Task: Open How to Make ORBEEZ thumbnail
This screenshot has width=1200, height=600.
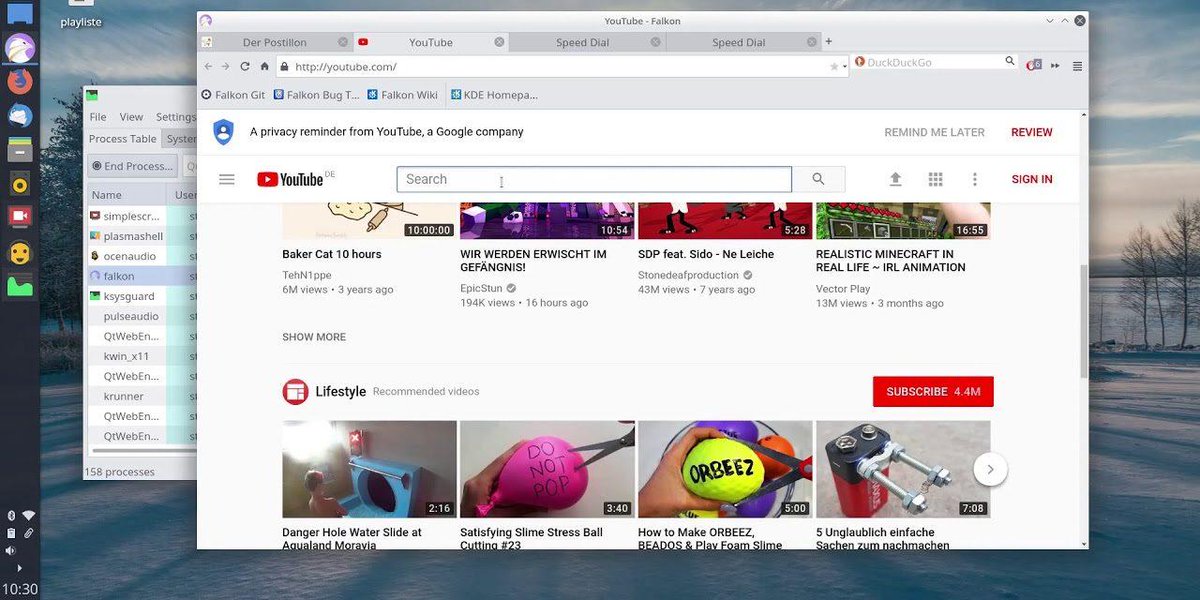Action: pos(725,469)
